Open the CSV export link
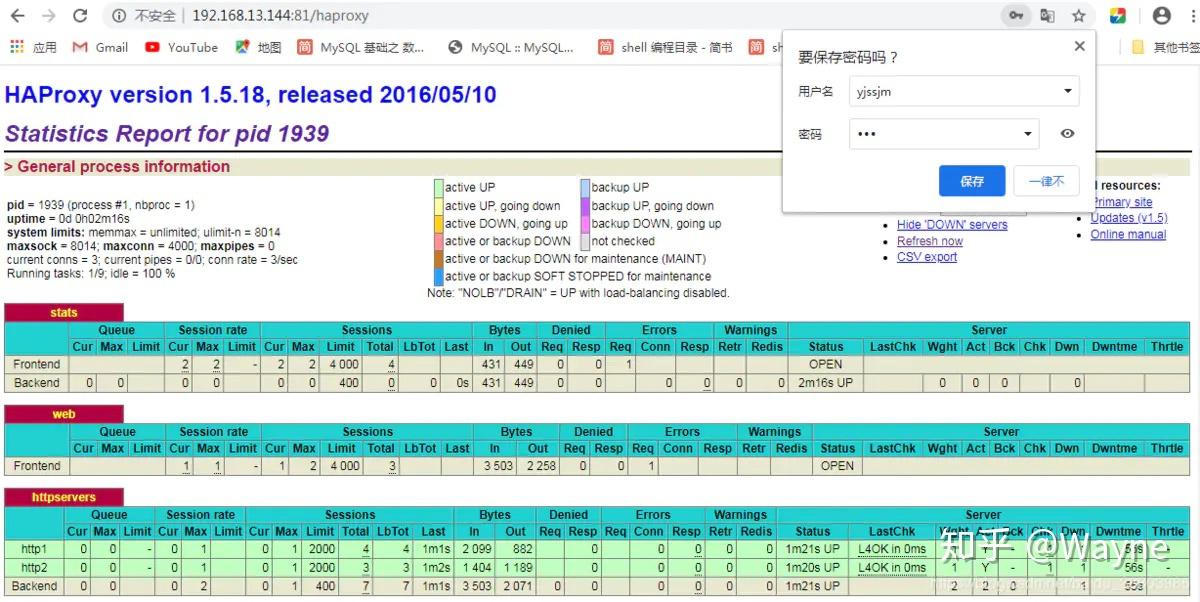 926,257
